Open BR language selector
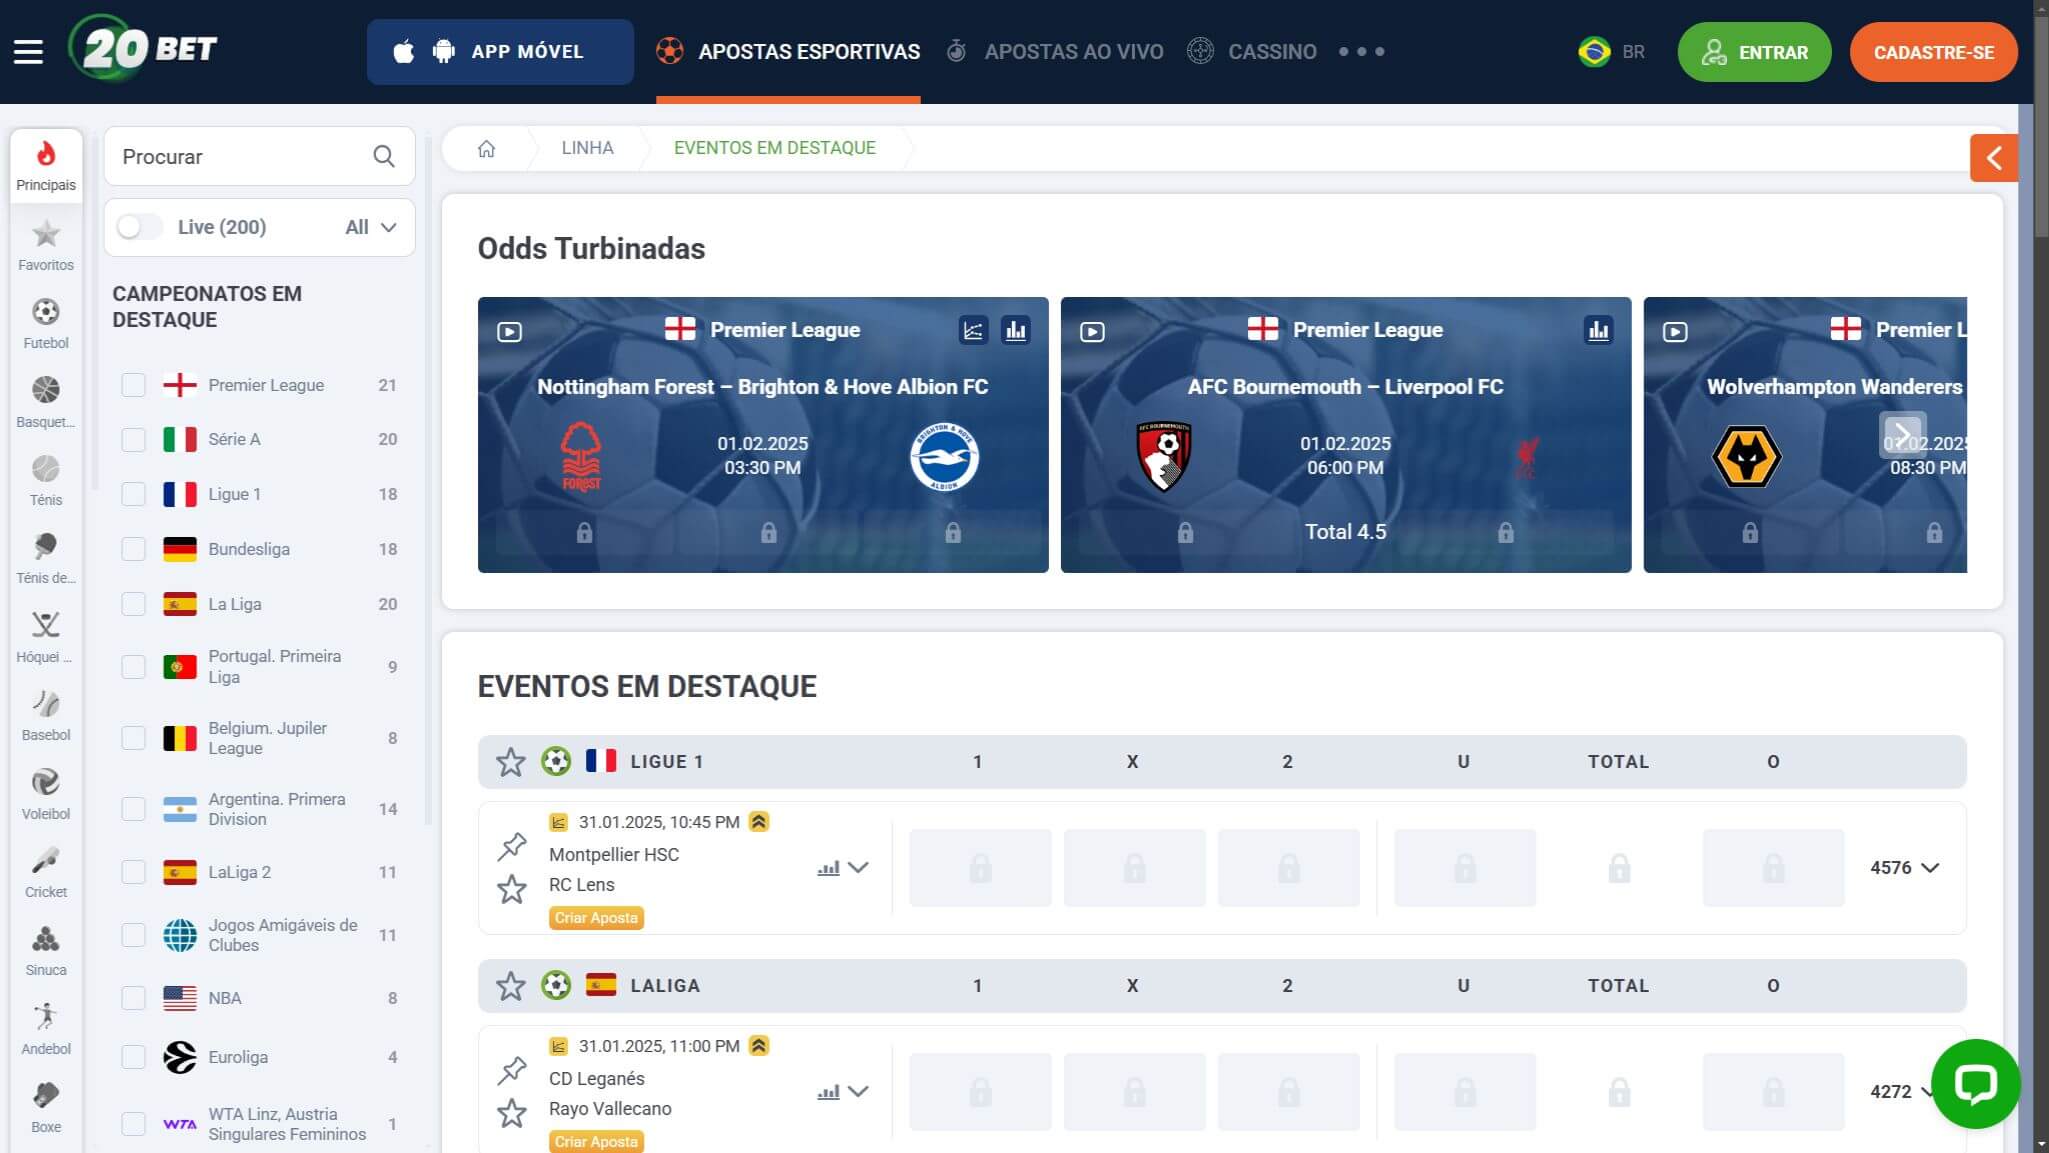Screen dimensions: 2049x1153 1611,52
